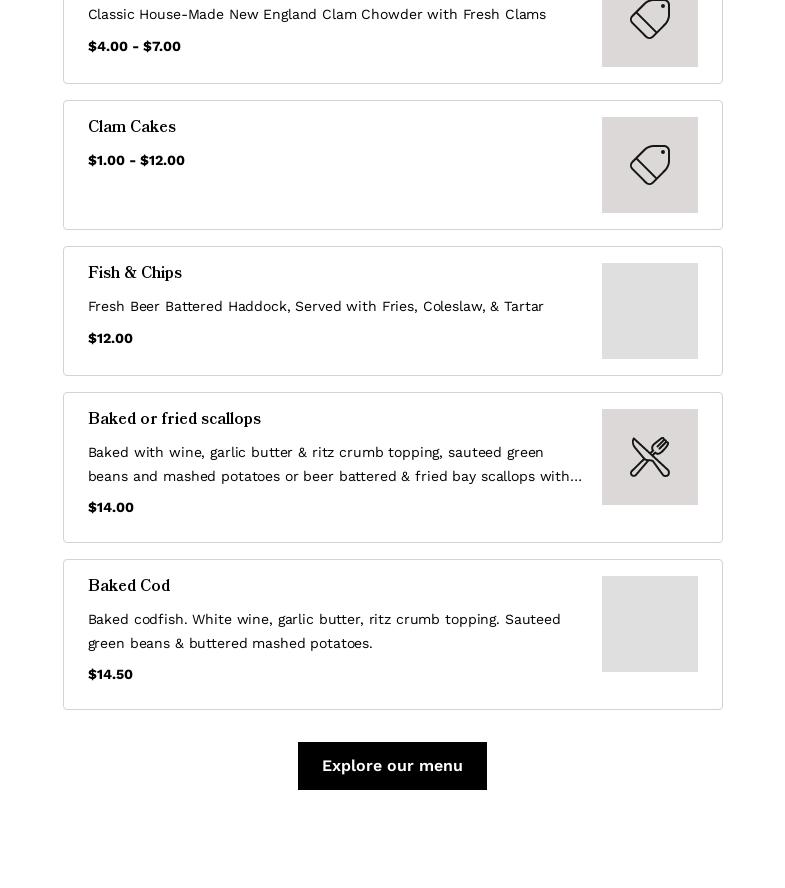Click the Fish & Chips $12.00 price

(110, 339)
